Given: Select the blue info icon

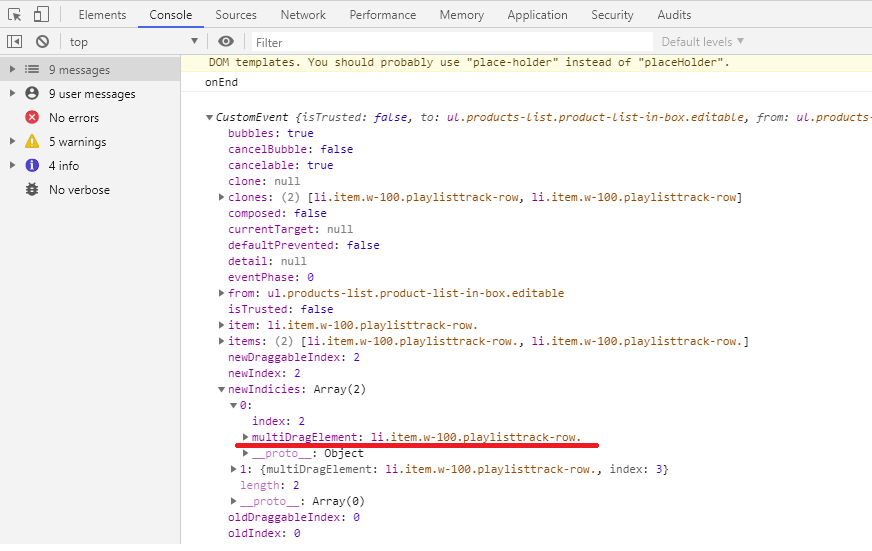Looking at the screenshot, I should [32, 165].
